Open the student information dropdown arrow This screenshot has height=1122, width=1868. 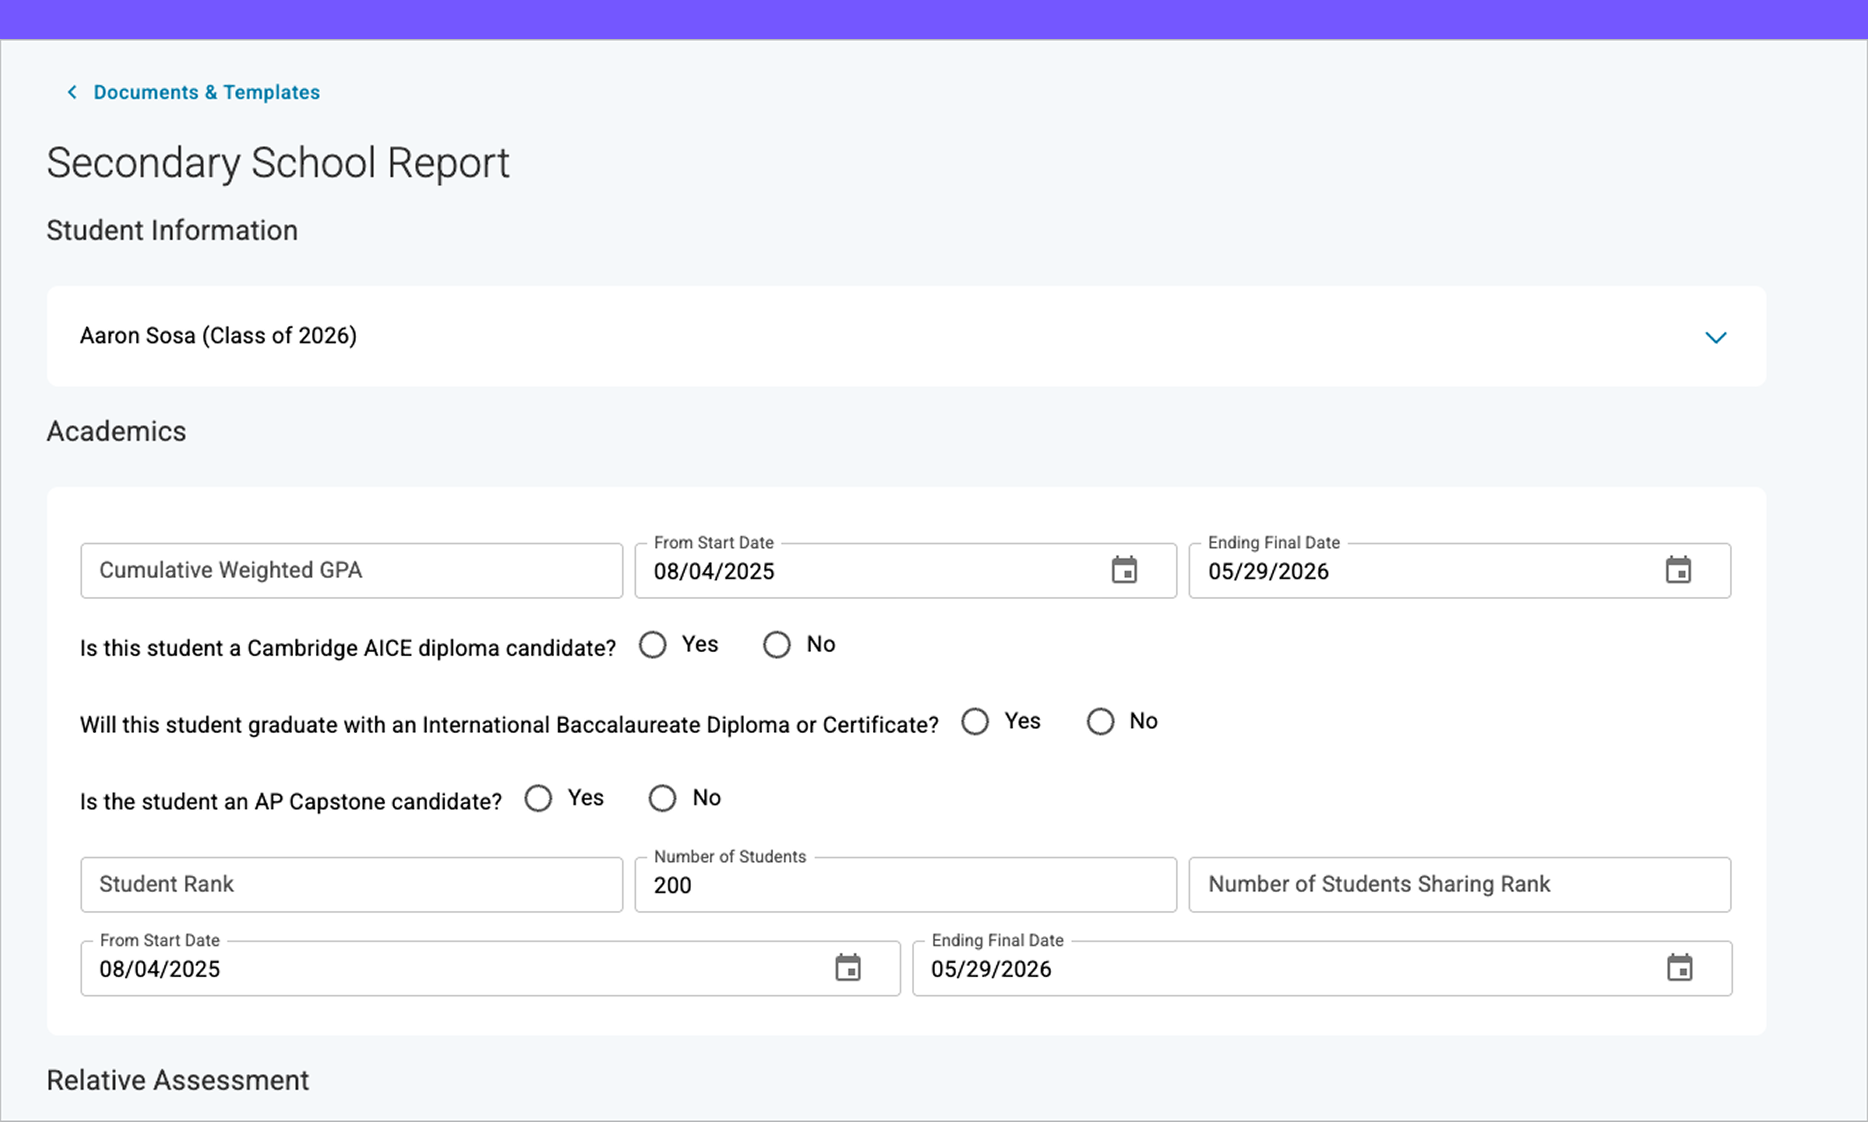1716,337
